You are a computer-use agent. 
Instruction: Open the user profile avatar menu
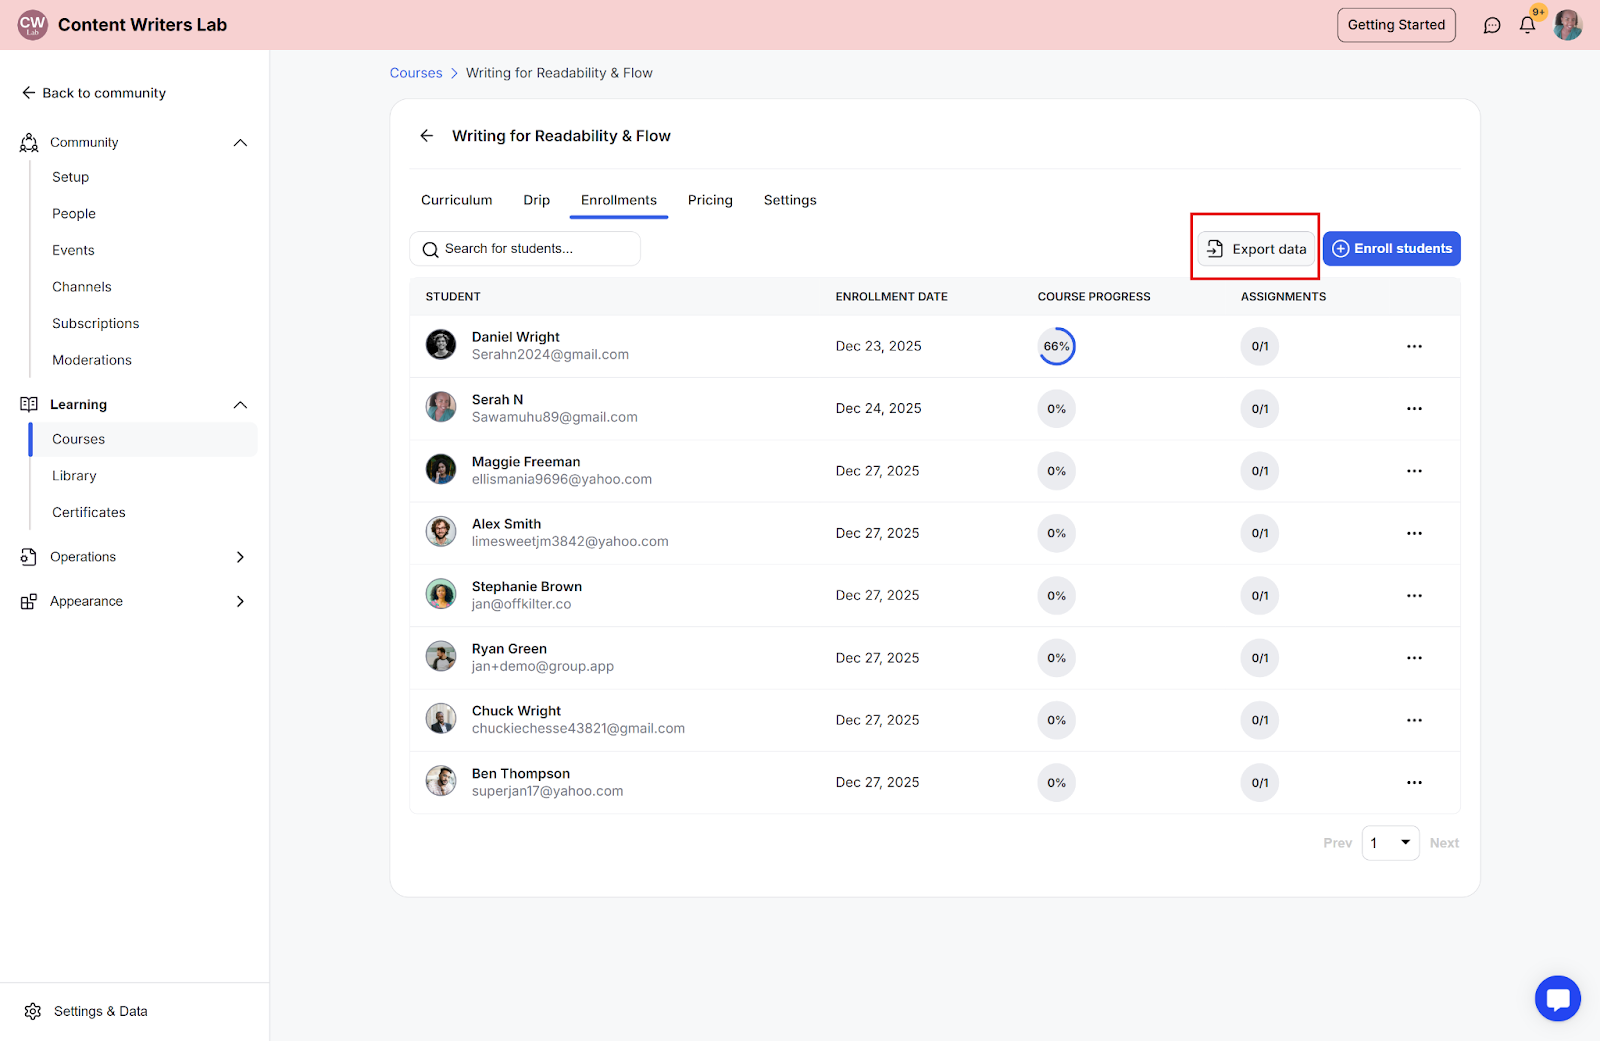1567,25
